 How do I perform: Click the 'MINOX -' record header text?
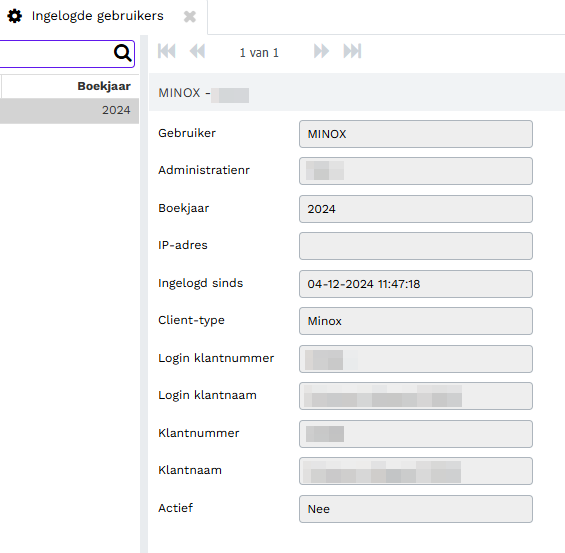[x=184, y=93]
